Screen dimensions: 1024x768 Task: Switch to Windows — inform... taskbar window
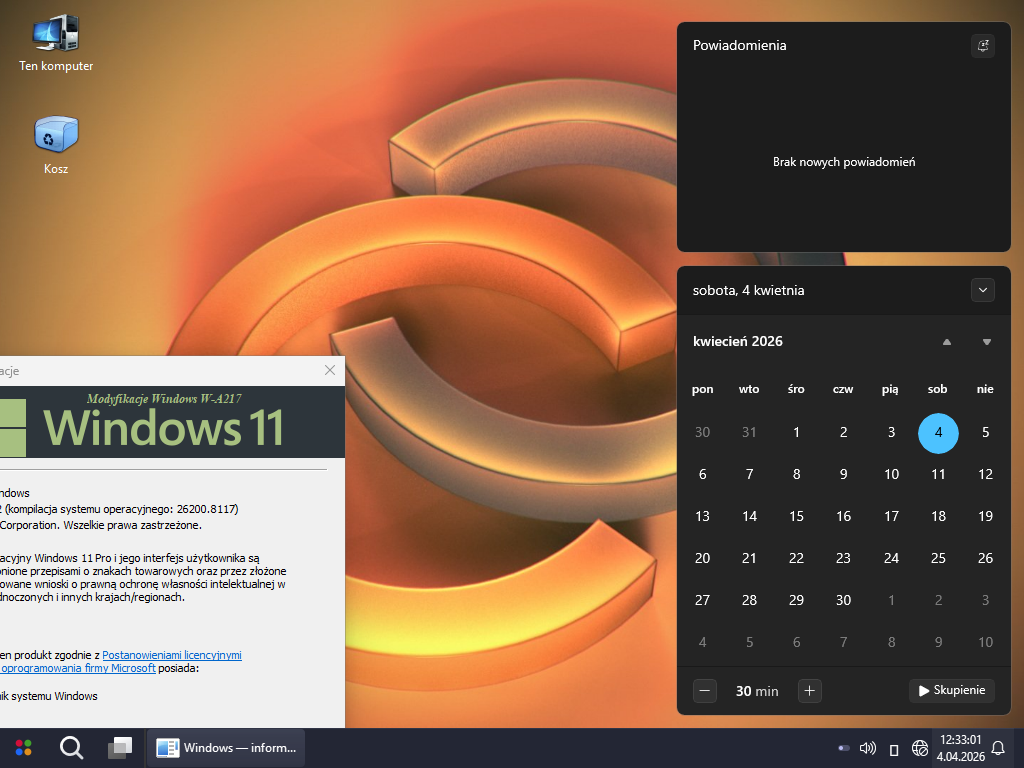226,747
